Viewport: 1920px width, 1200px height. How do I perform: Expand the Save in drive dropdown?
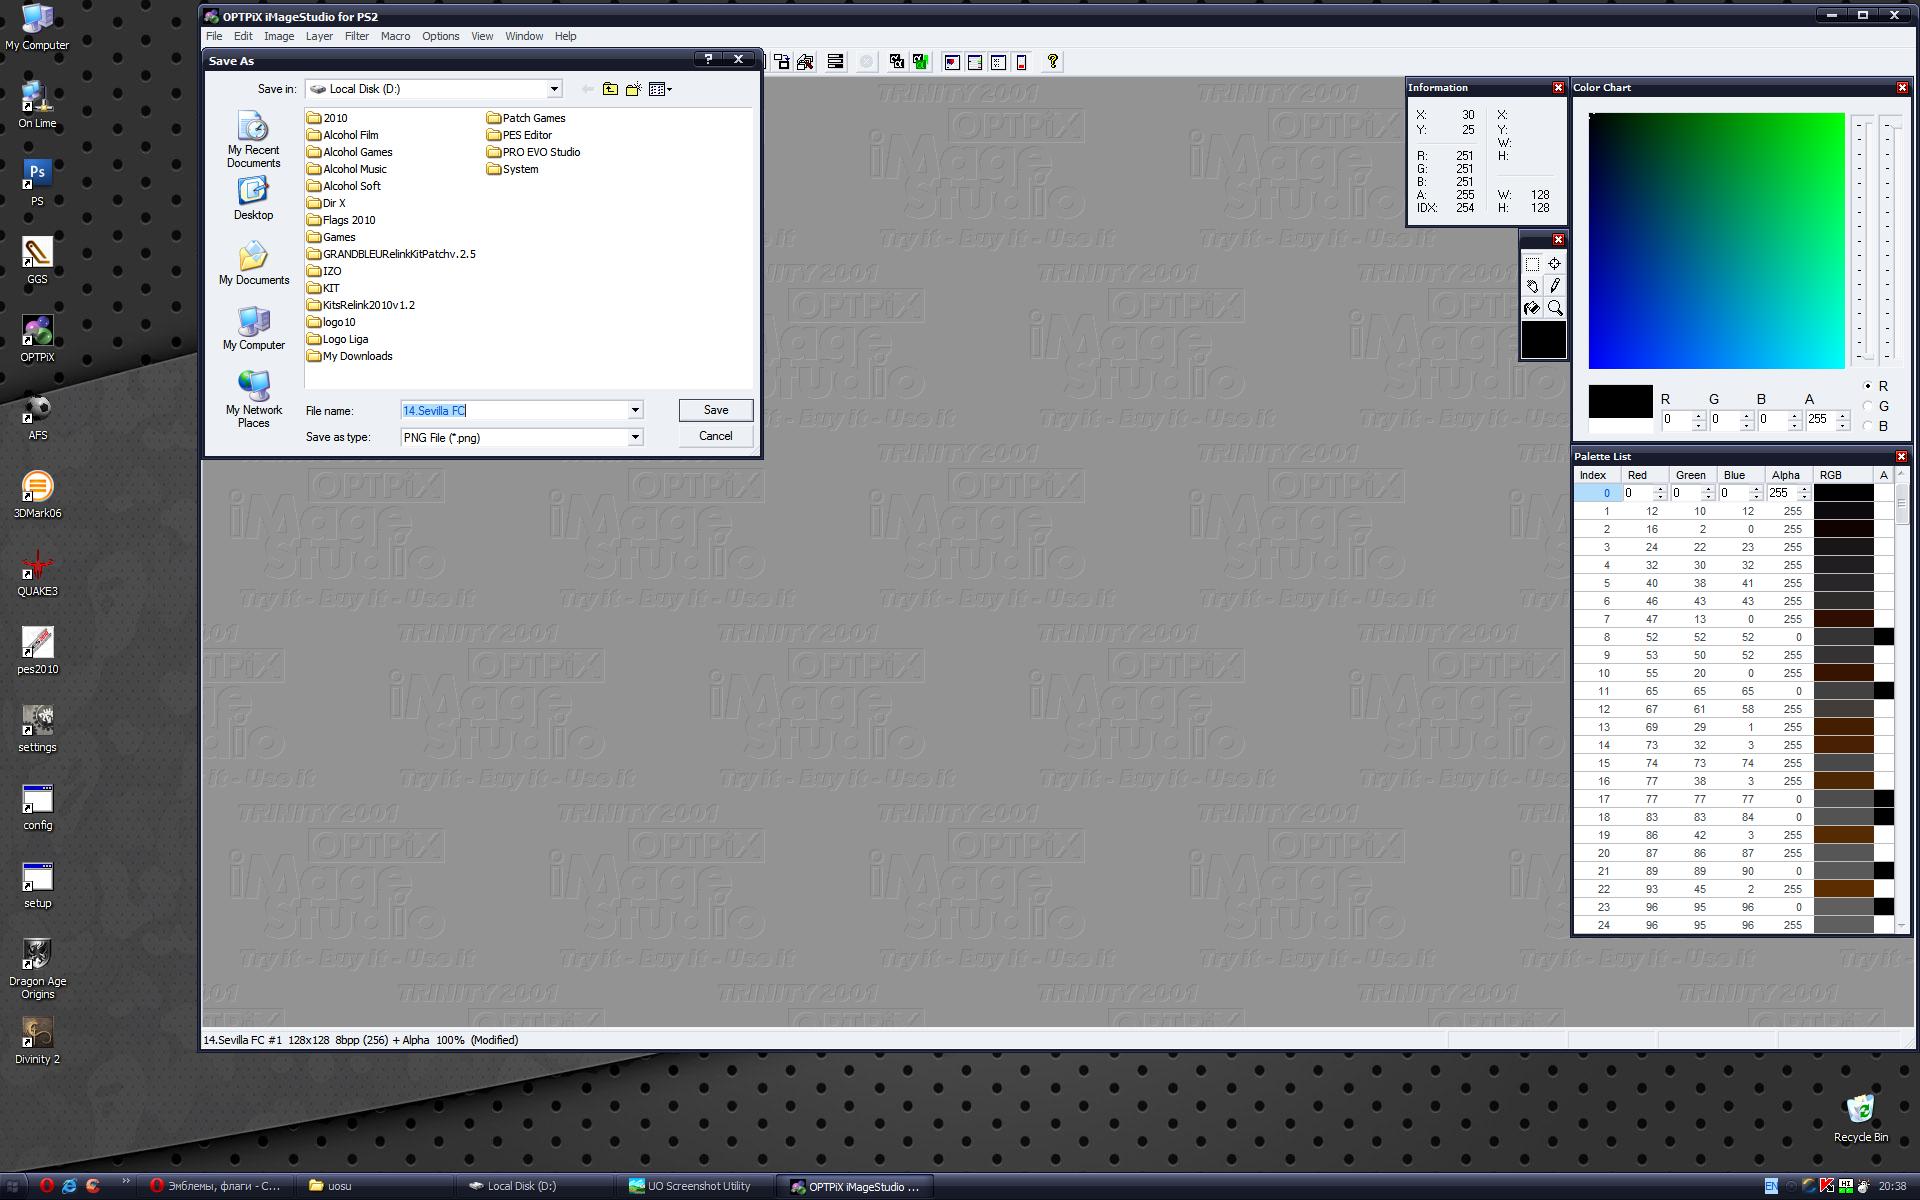click(x=554, y=89)
